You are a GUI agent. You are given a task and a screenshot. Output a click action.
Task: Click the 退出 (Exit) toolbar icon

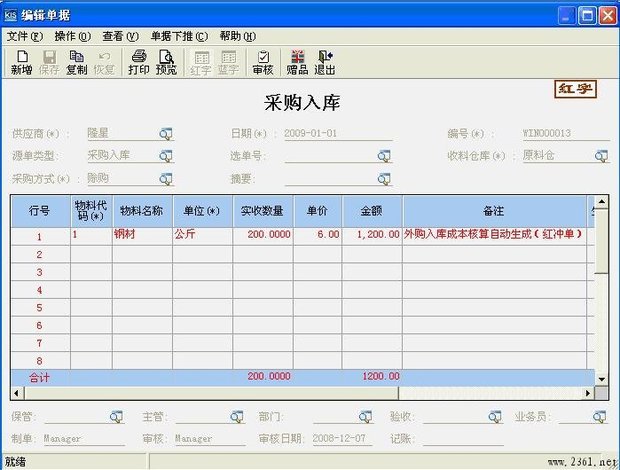325,62
